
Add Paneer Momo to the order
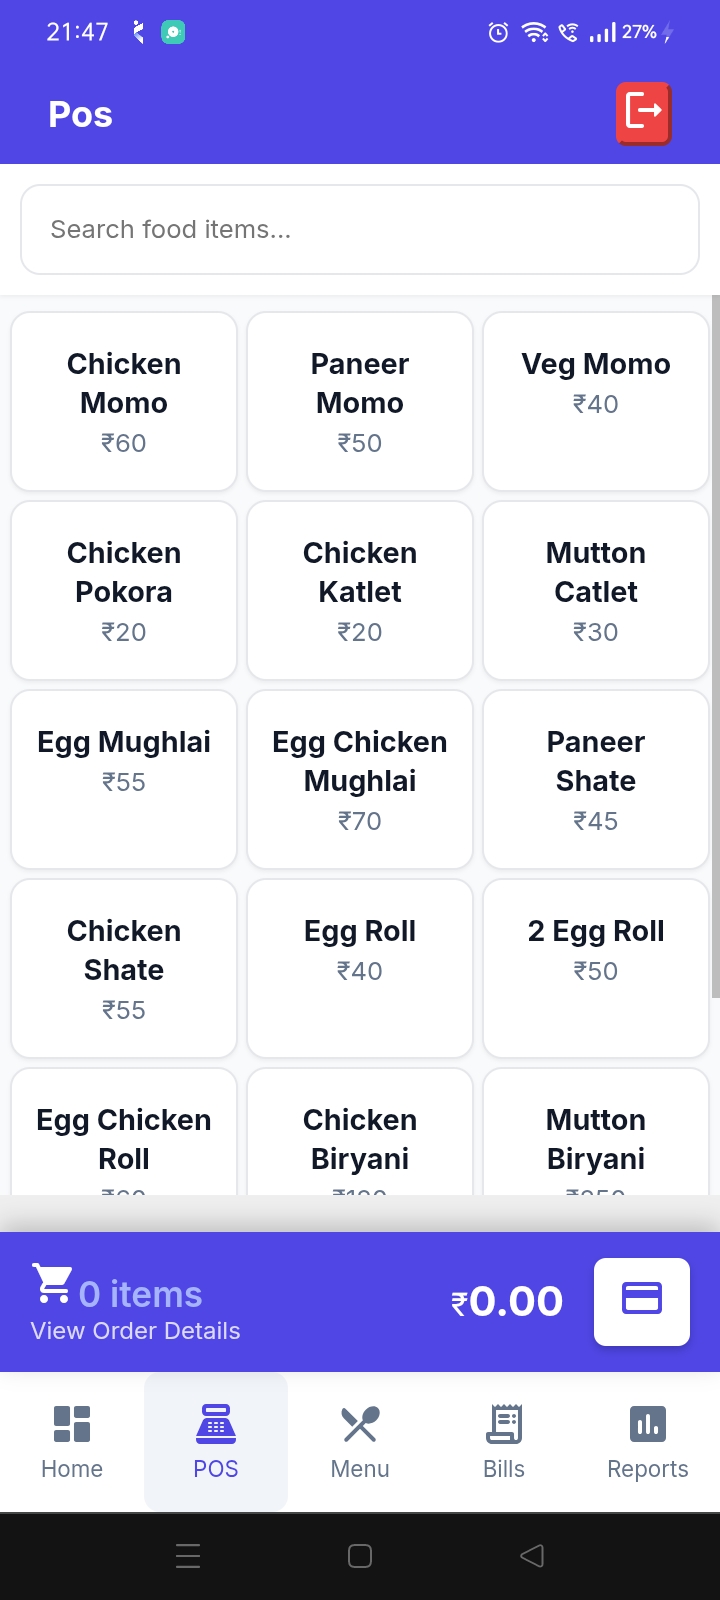[x=360, y=401]
